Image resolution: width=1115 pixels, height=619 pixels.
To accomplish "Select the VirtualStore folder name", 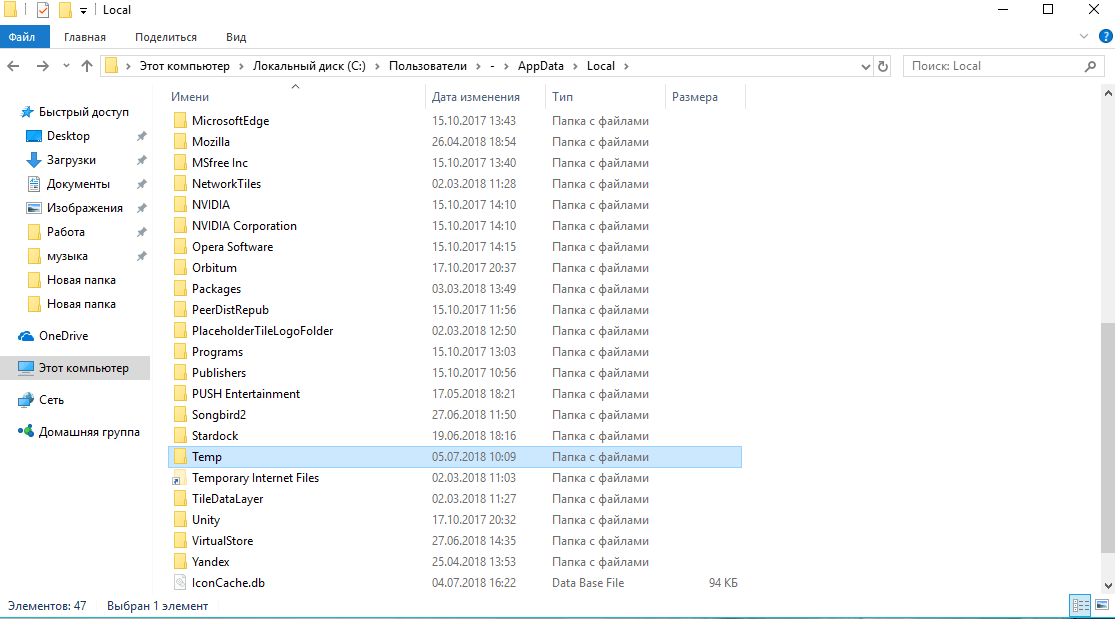I will 223,541.
